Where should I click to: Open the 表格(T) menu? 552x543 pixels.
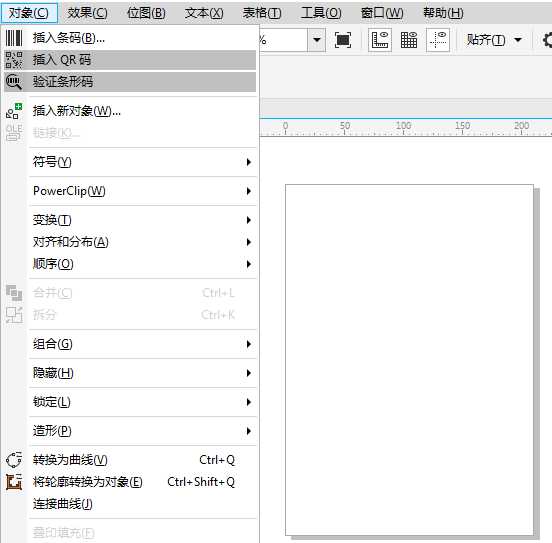click(x=262, y=13)
